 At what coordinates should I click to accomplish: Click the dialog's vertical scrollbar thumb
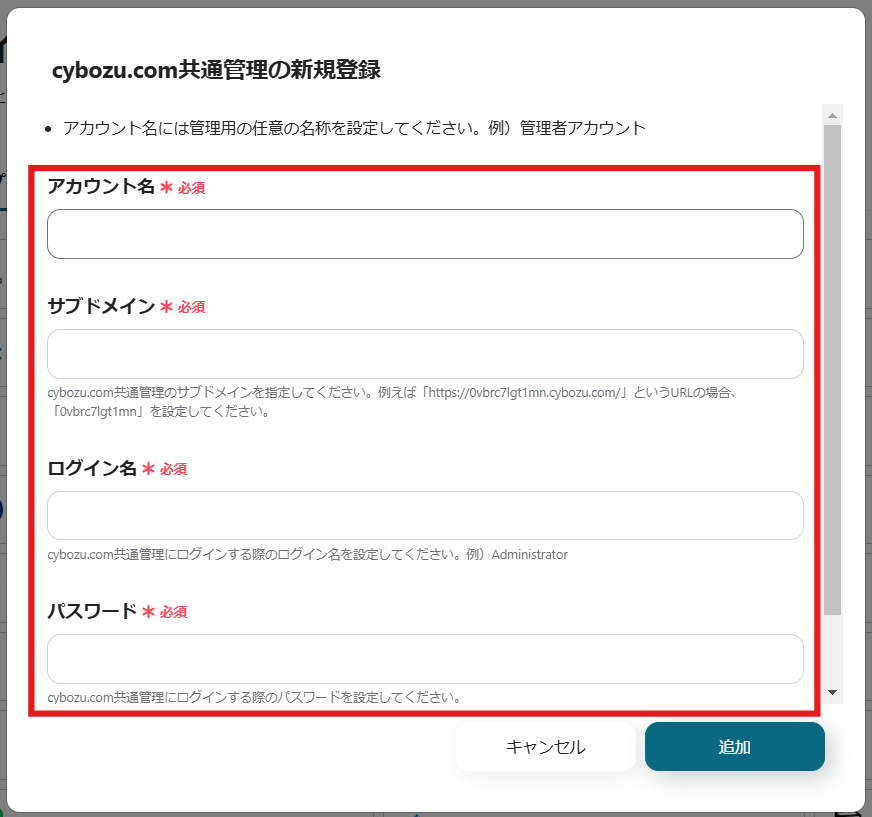(x=833, y=370)
